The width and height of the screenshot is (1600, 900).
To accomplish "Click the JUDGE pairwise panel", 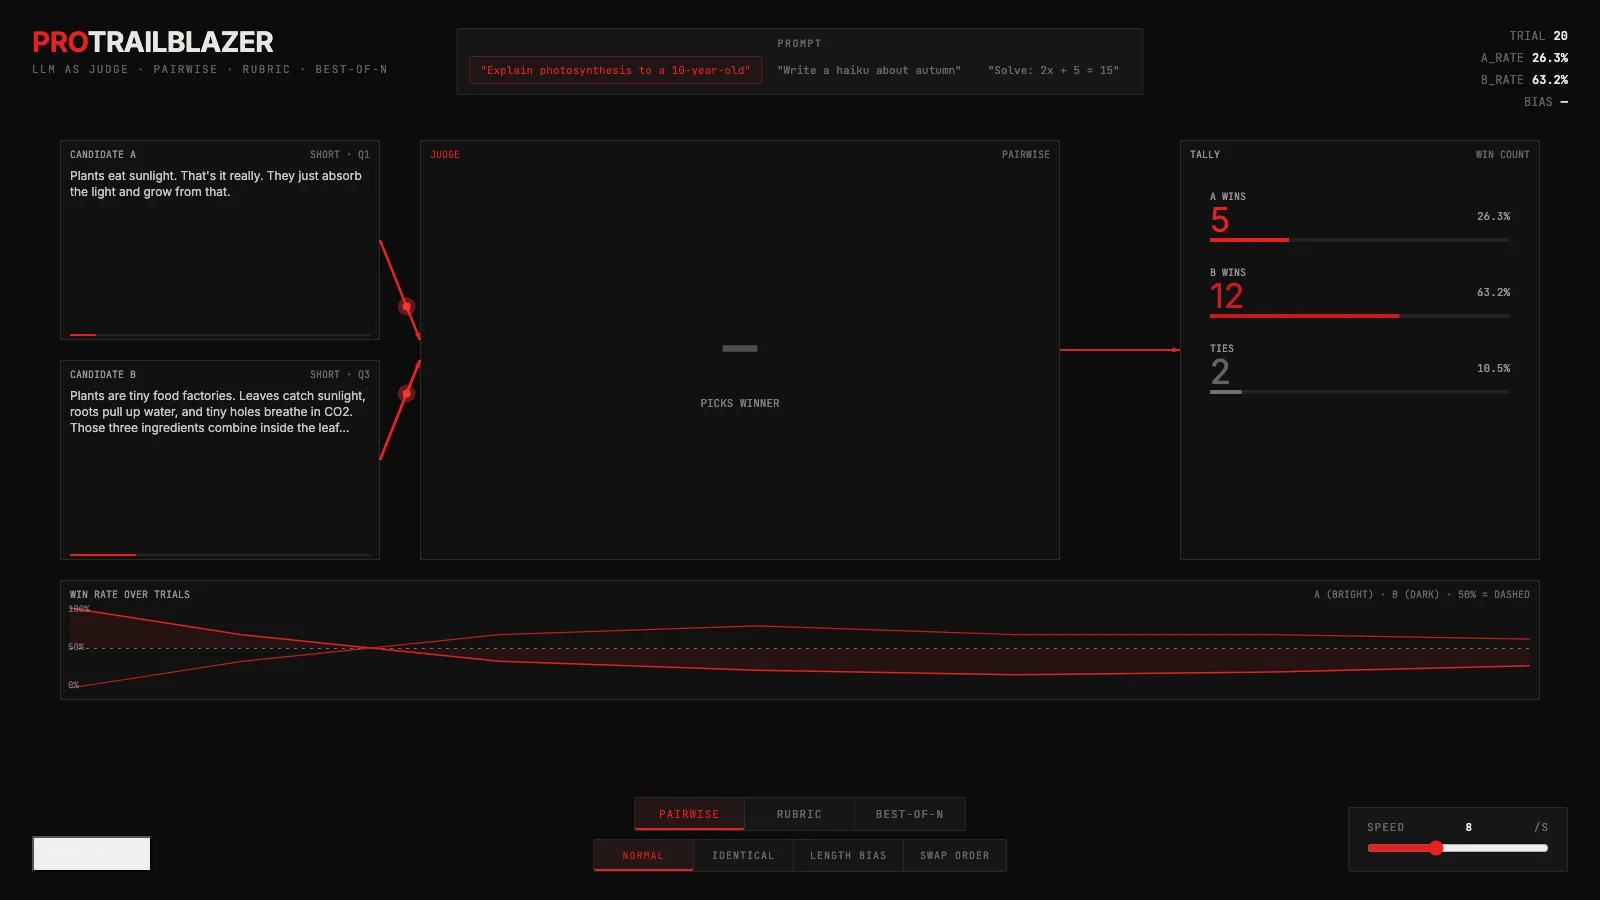I will click(740, 350).
